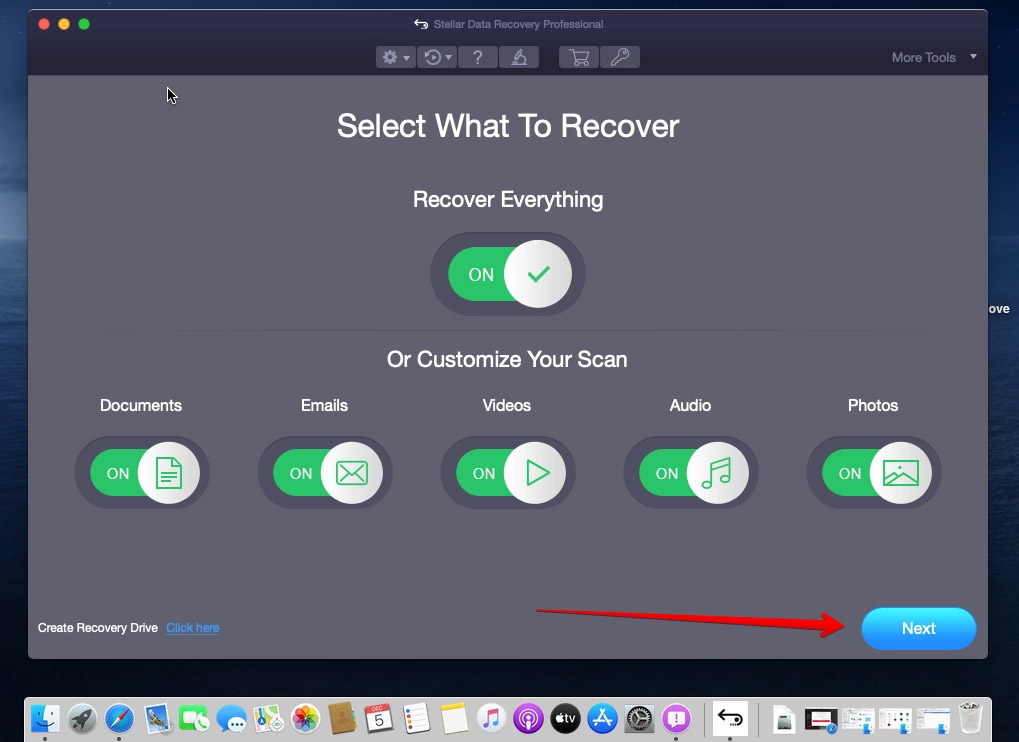The width and height of the screenshot is (1019, 742).
Task: Click the Recover Everything label
Action: click(x=508, y=199)
